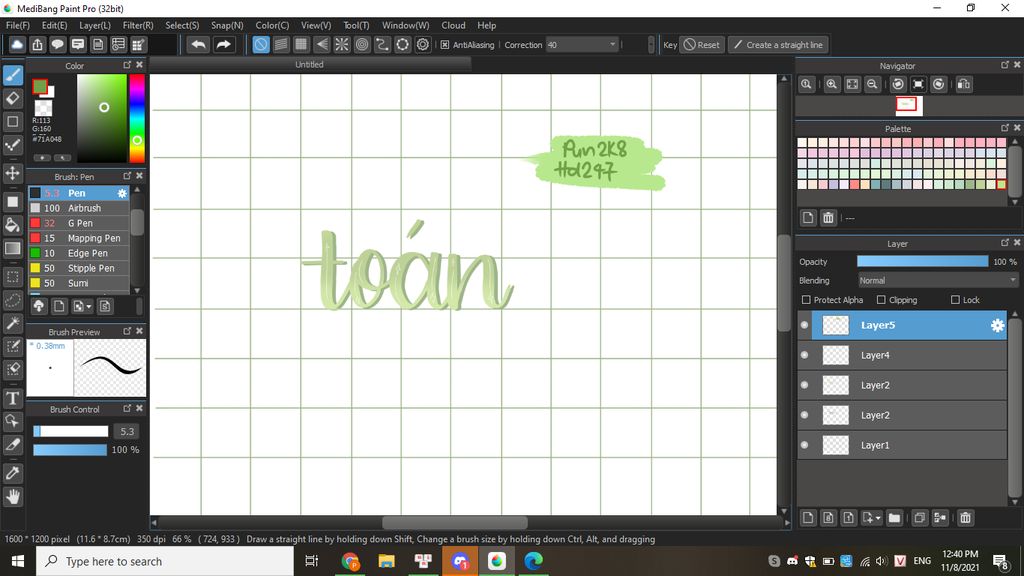Hide Layer5 visibility
Viewport: 1024px width, 576px height.
click(x=805, y=325)
